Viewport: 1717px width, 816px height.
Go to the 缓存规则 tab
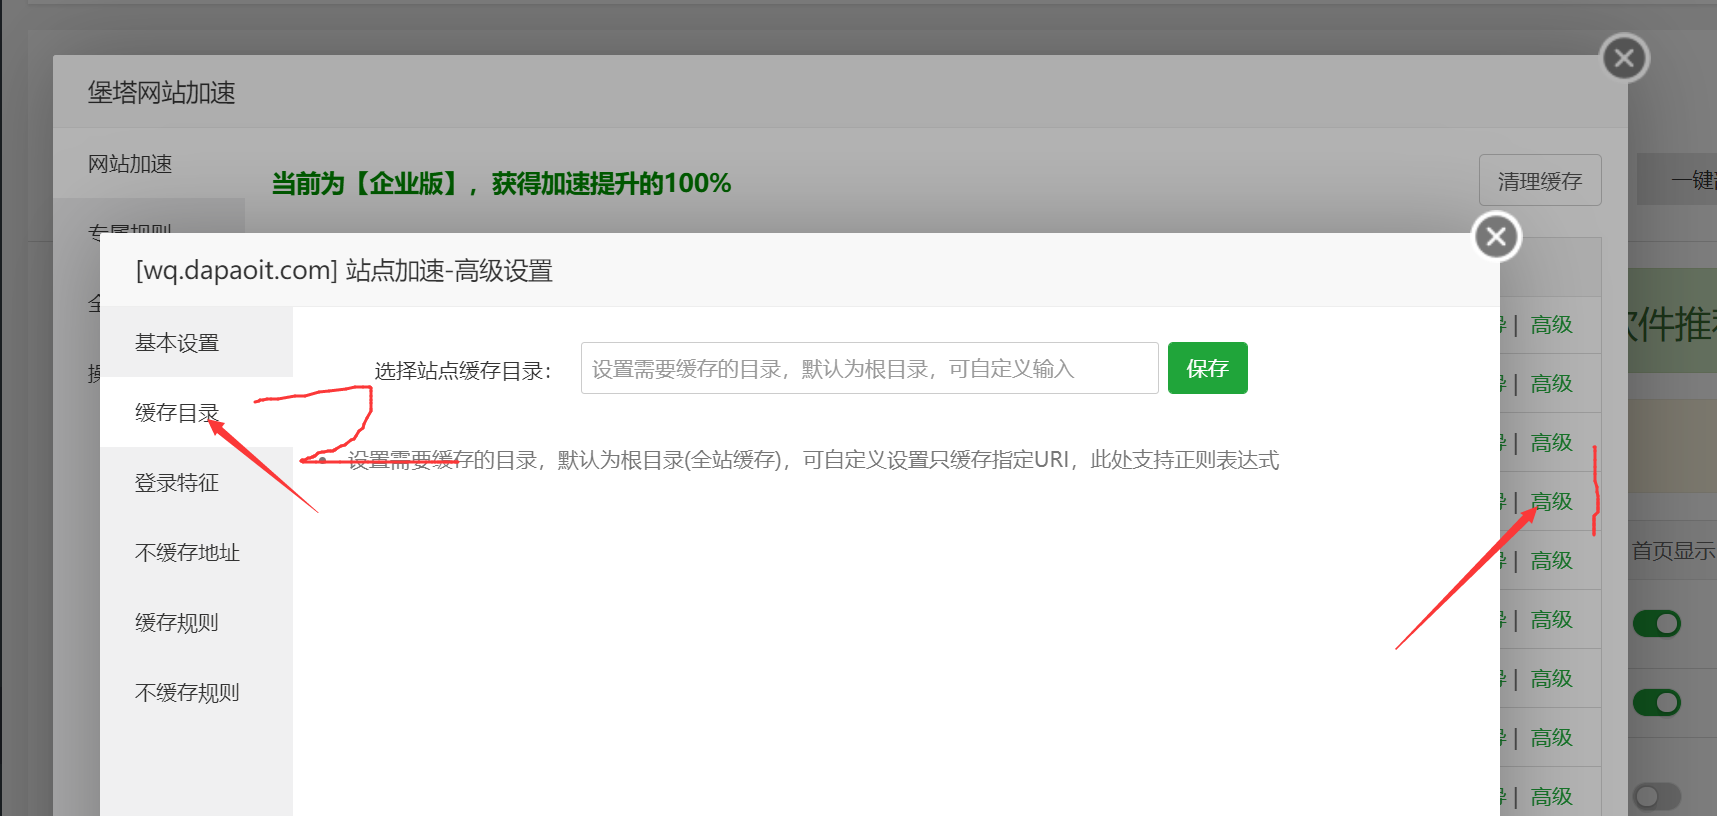pyautogui.click(x=196, y=622)
